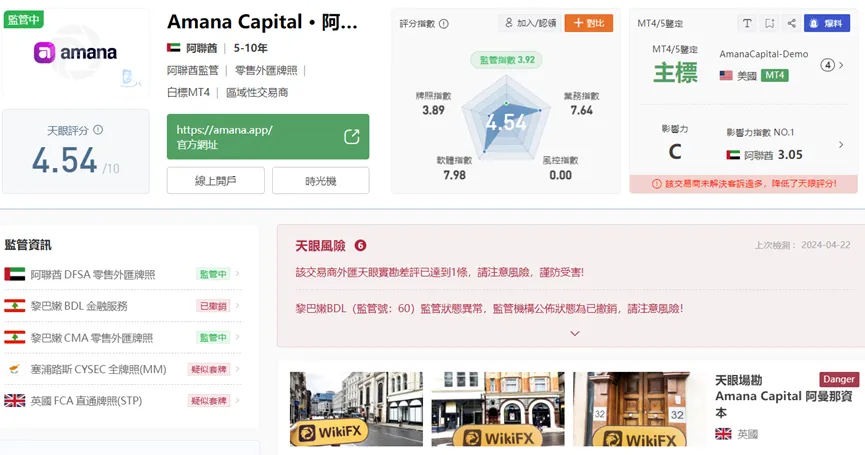This screenshot has height=455, width=865.
Task: Click the 已撤銷 status badge
Action: [213, 306]
